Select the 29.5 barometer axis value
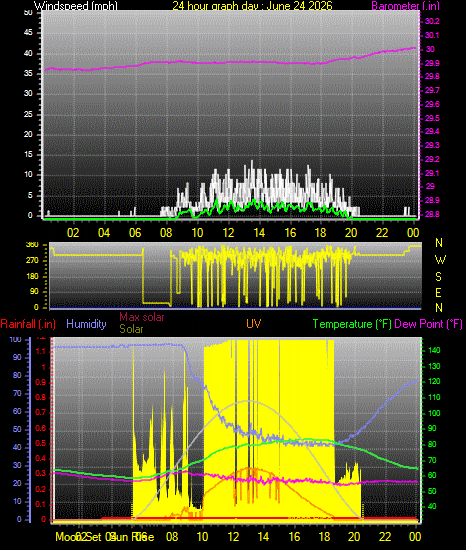466x550 pixels. [432, 118]
